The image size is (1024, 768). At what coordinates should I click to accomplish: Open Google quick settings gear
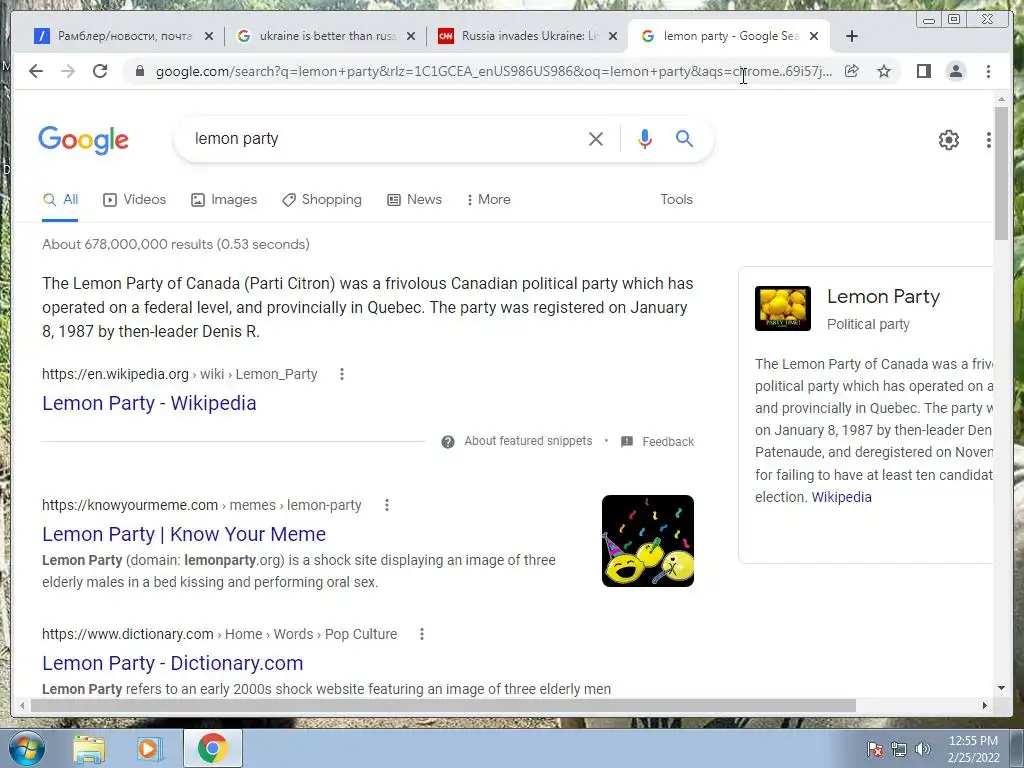pos(948,140)
